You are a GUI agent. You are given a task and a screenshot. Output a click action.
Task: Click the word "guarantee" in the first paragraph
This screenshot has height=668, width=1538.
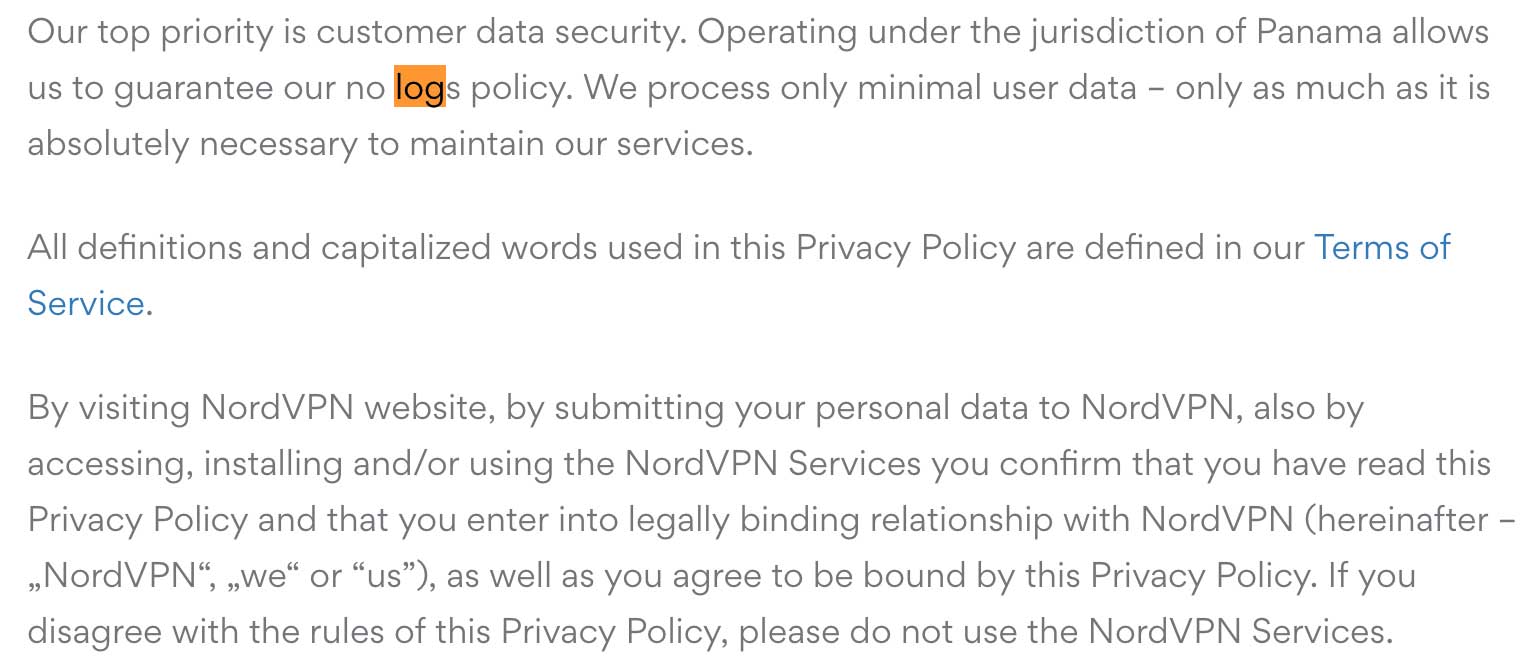click(x=193, y=89)
